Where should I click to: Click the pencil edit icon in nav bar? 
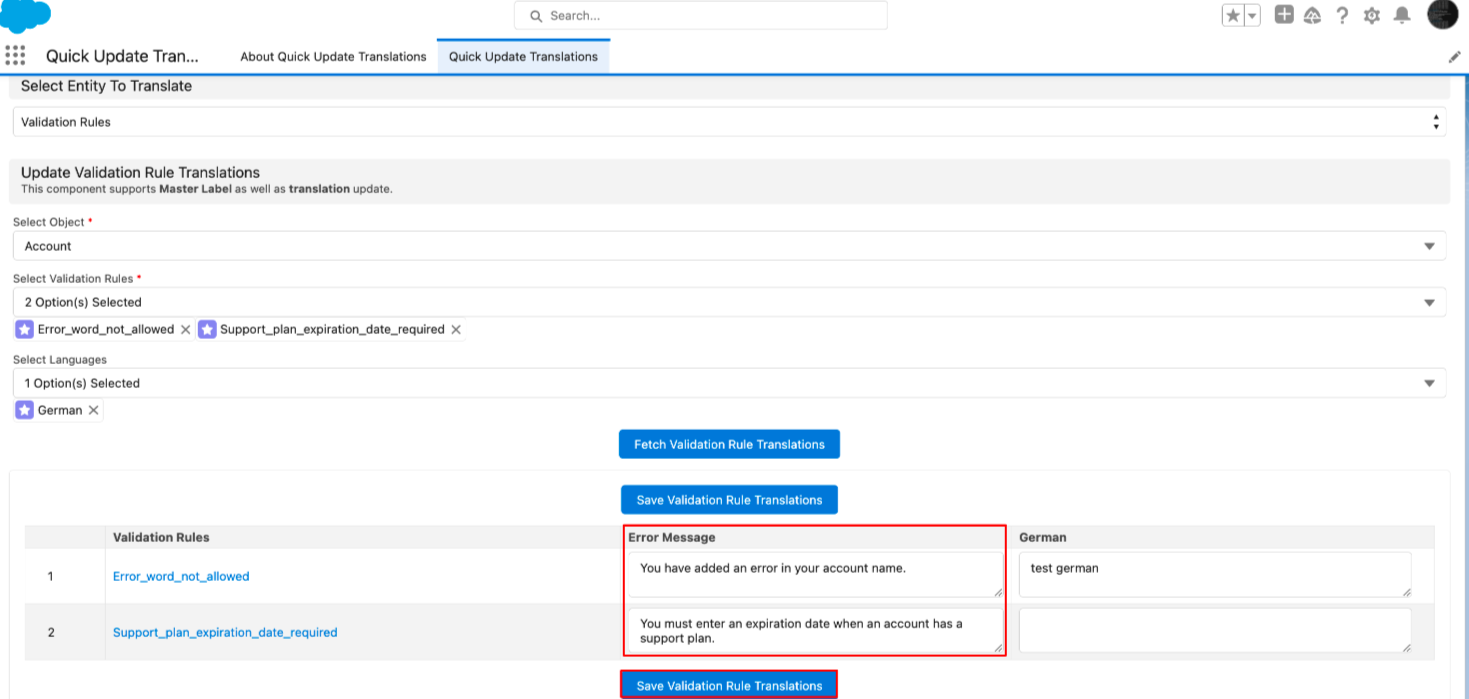(1455, 57)
